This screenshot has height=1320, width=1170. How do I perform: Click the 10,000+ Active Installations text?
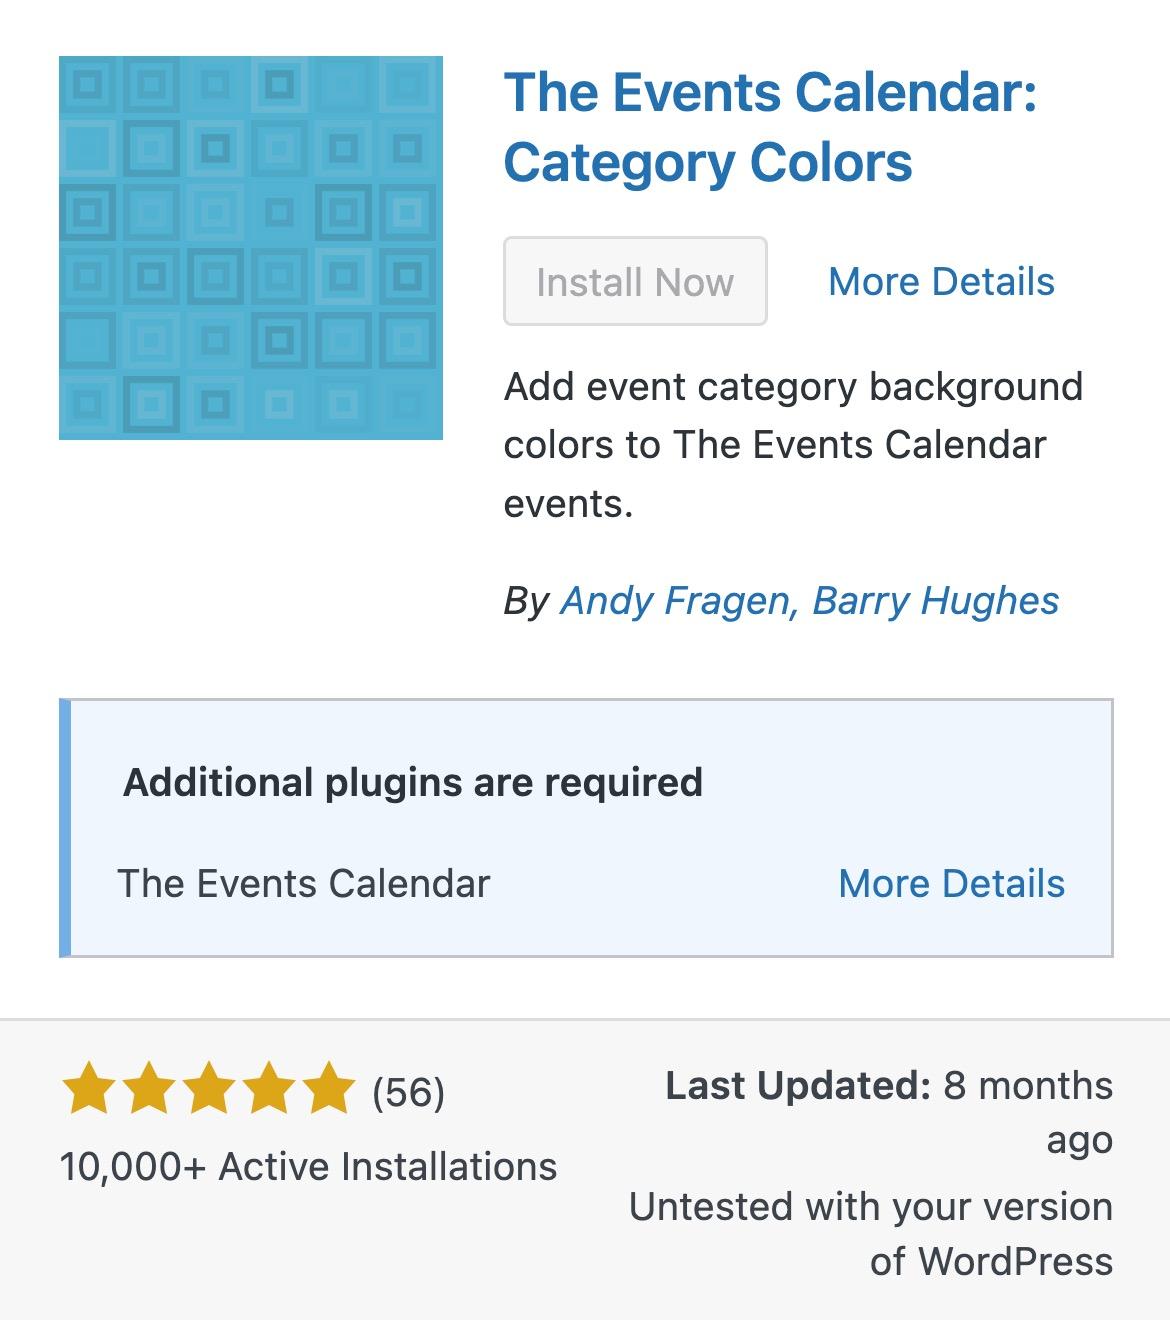click(x=308, y=1167)
